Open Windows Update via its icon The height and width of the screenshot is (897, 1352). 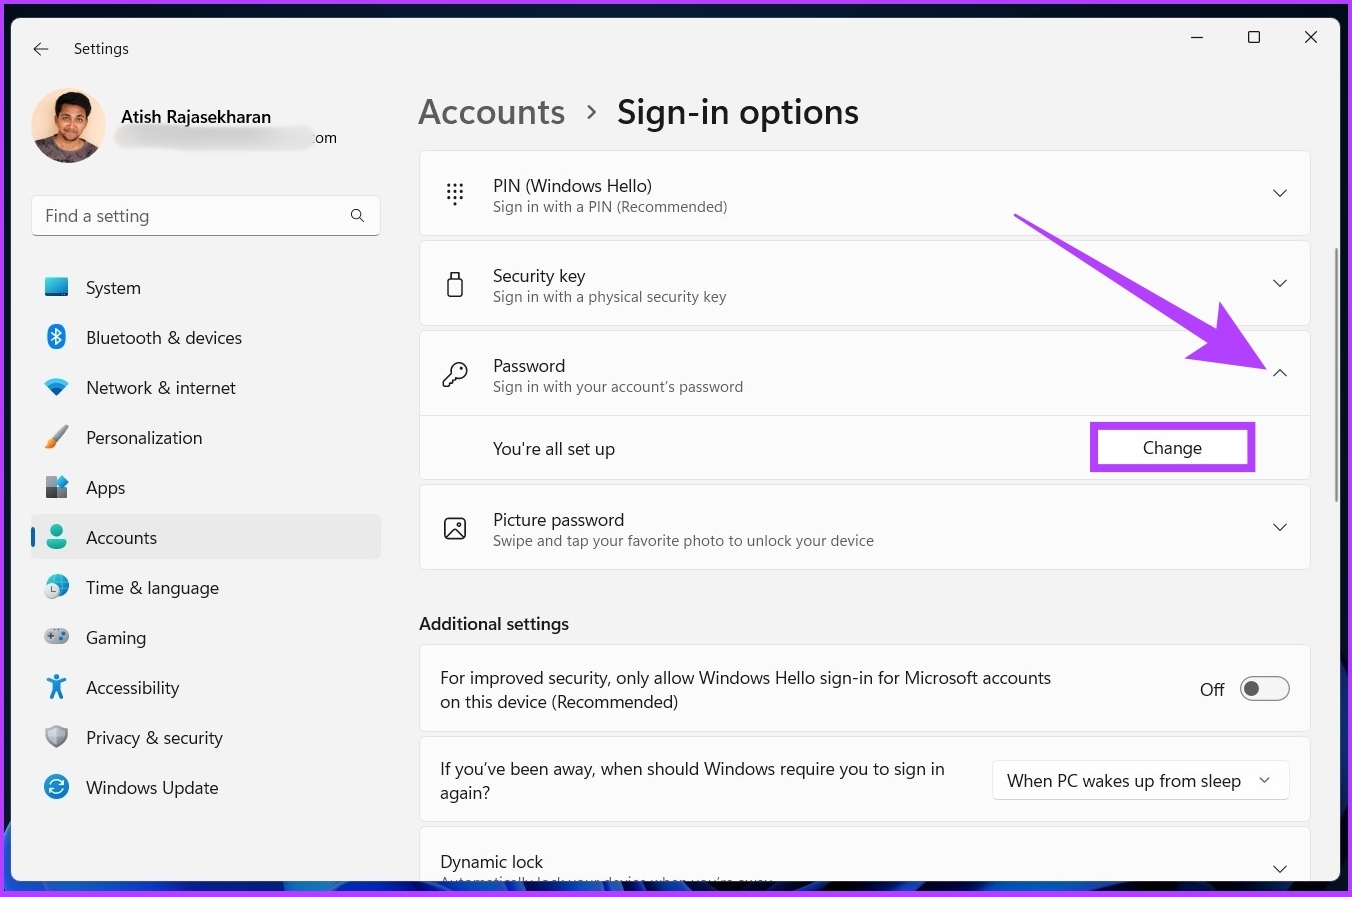[x=56, y=787]
